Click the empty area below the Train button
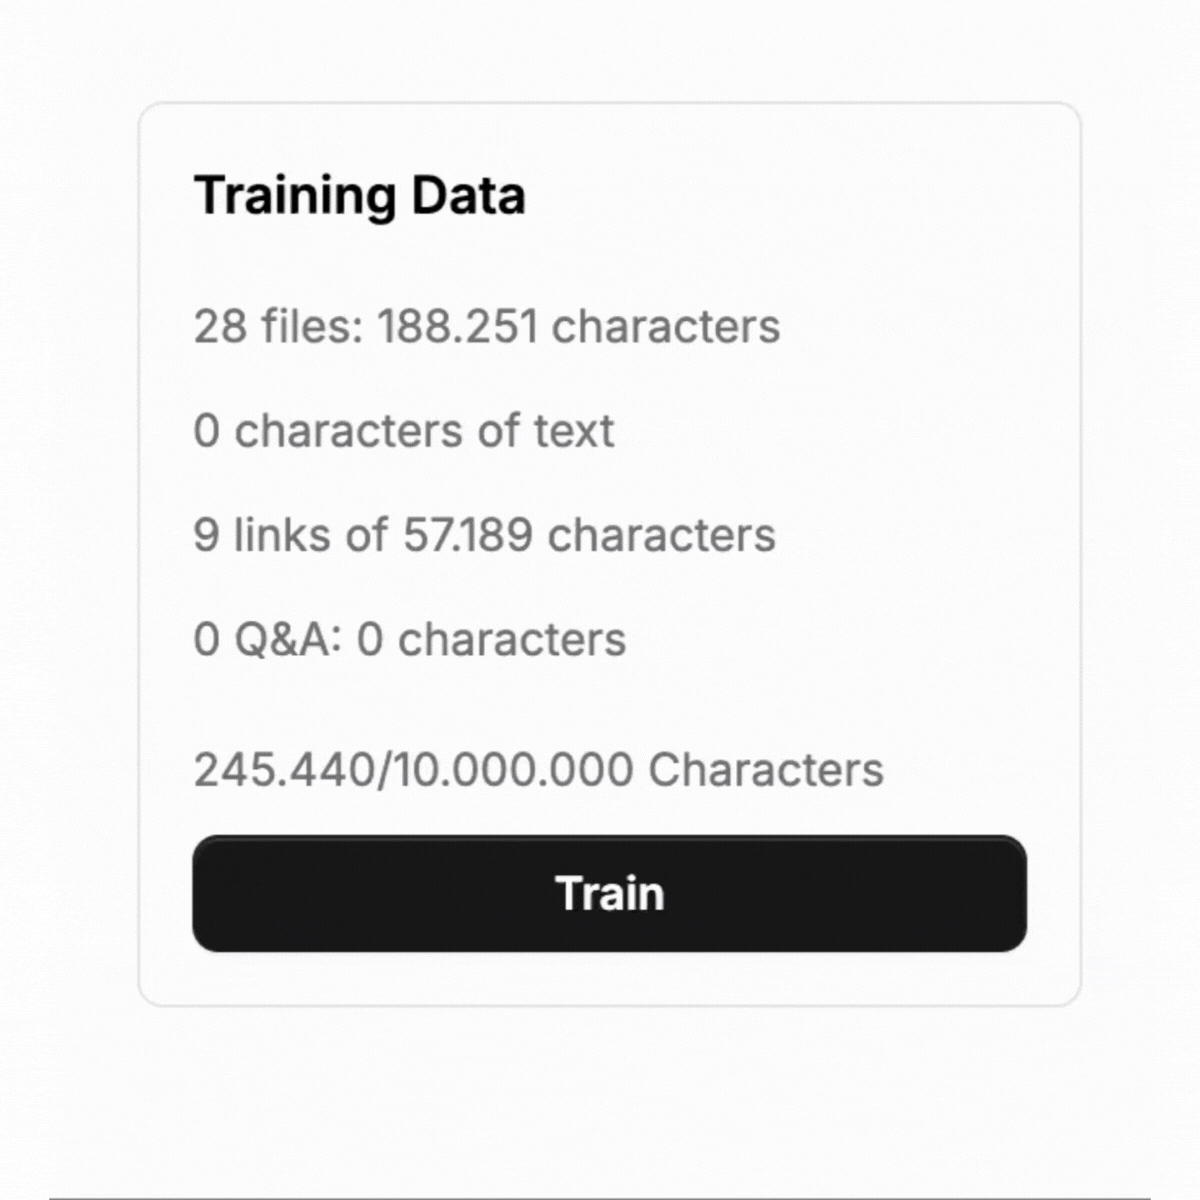The image size is (1200, 1200). pos(610,975)
